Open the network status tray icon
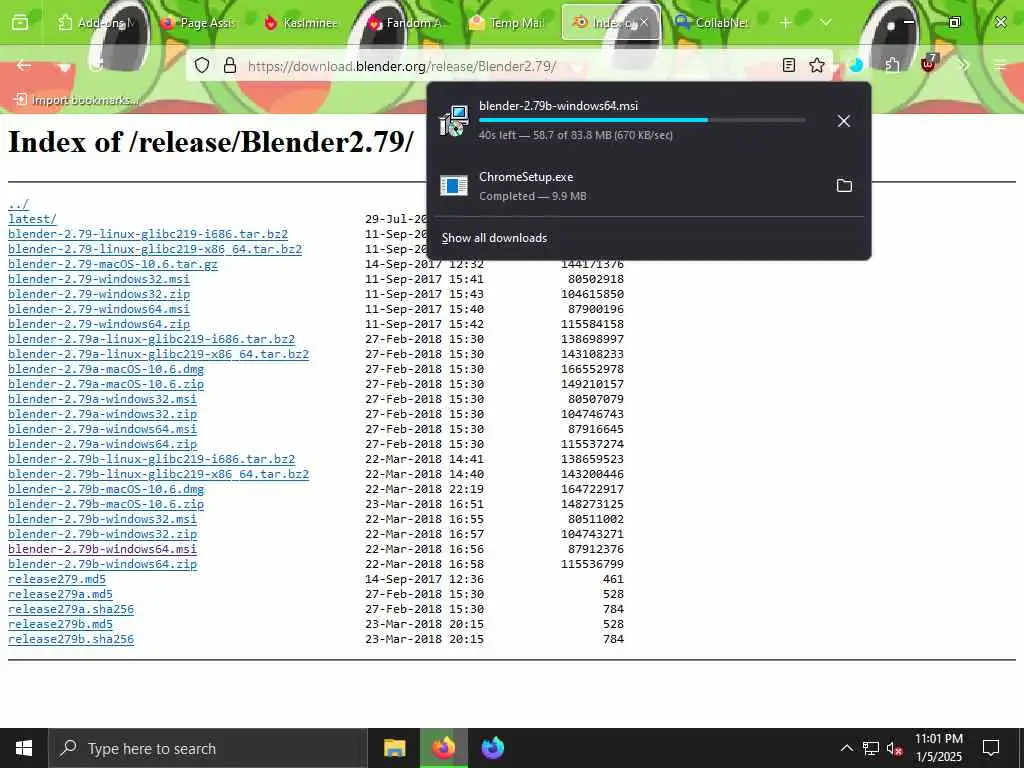The image size is (1024, 768). click(x=871, y=748)
